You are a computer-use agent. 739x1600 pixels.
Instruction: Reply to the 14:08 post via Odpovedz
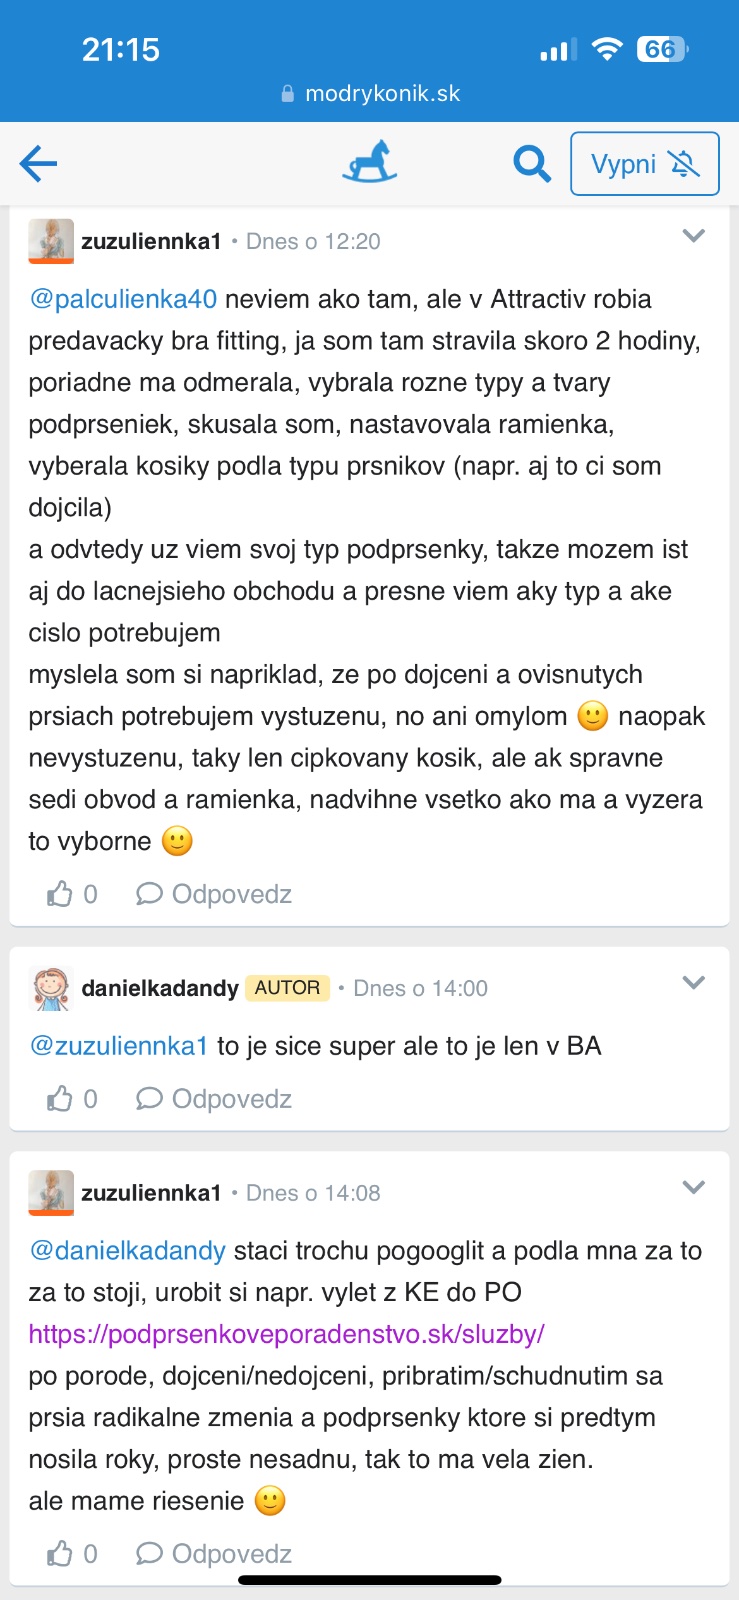214,1553
